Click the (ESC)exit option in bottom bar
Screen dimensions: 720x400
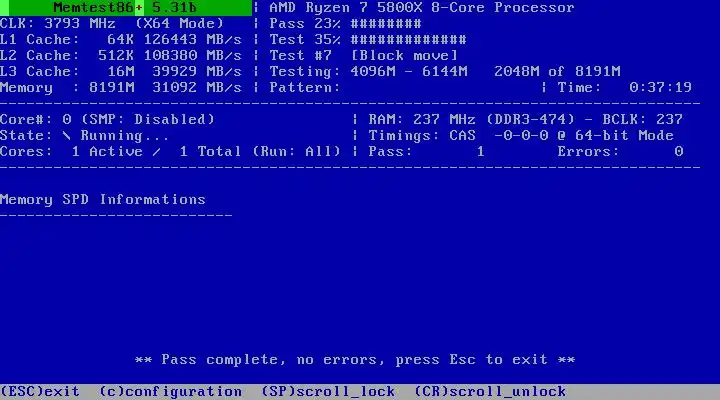[x=40, y=391]
